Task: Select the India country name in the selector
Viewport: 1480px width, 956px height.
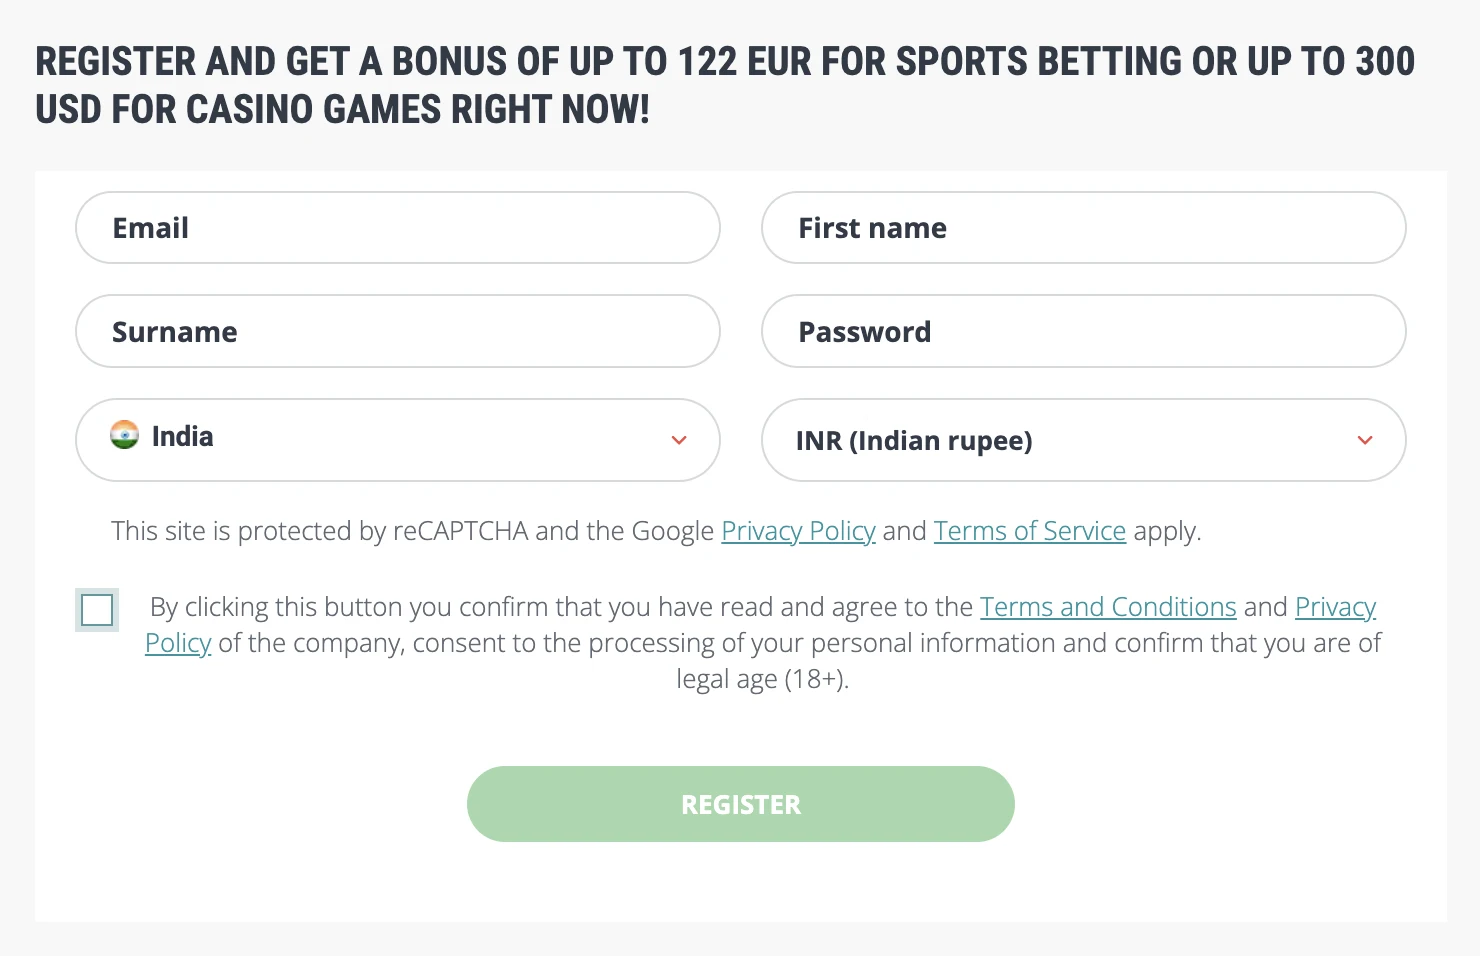Action: click(182, 436)
